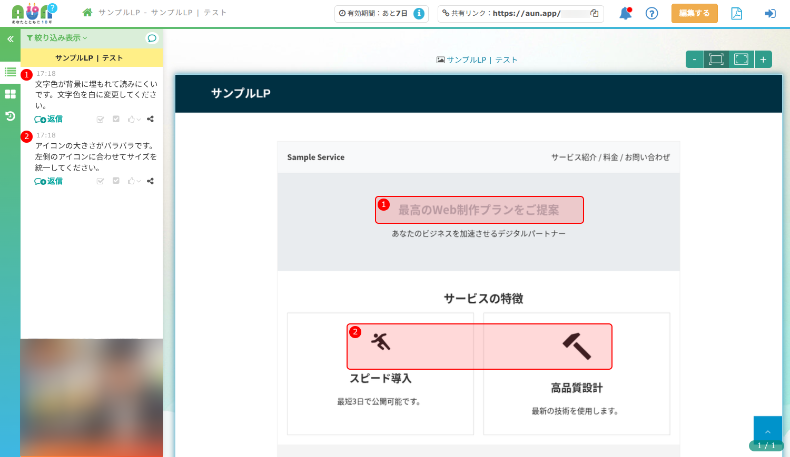Select comment 1 red number badge
The image size is (790, 457).
tap(27, 75)
